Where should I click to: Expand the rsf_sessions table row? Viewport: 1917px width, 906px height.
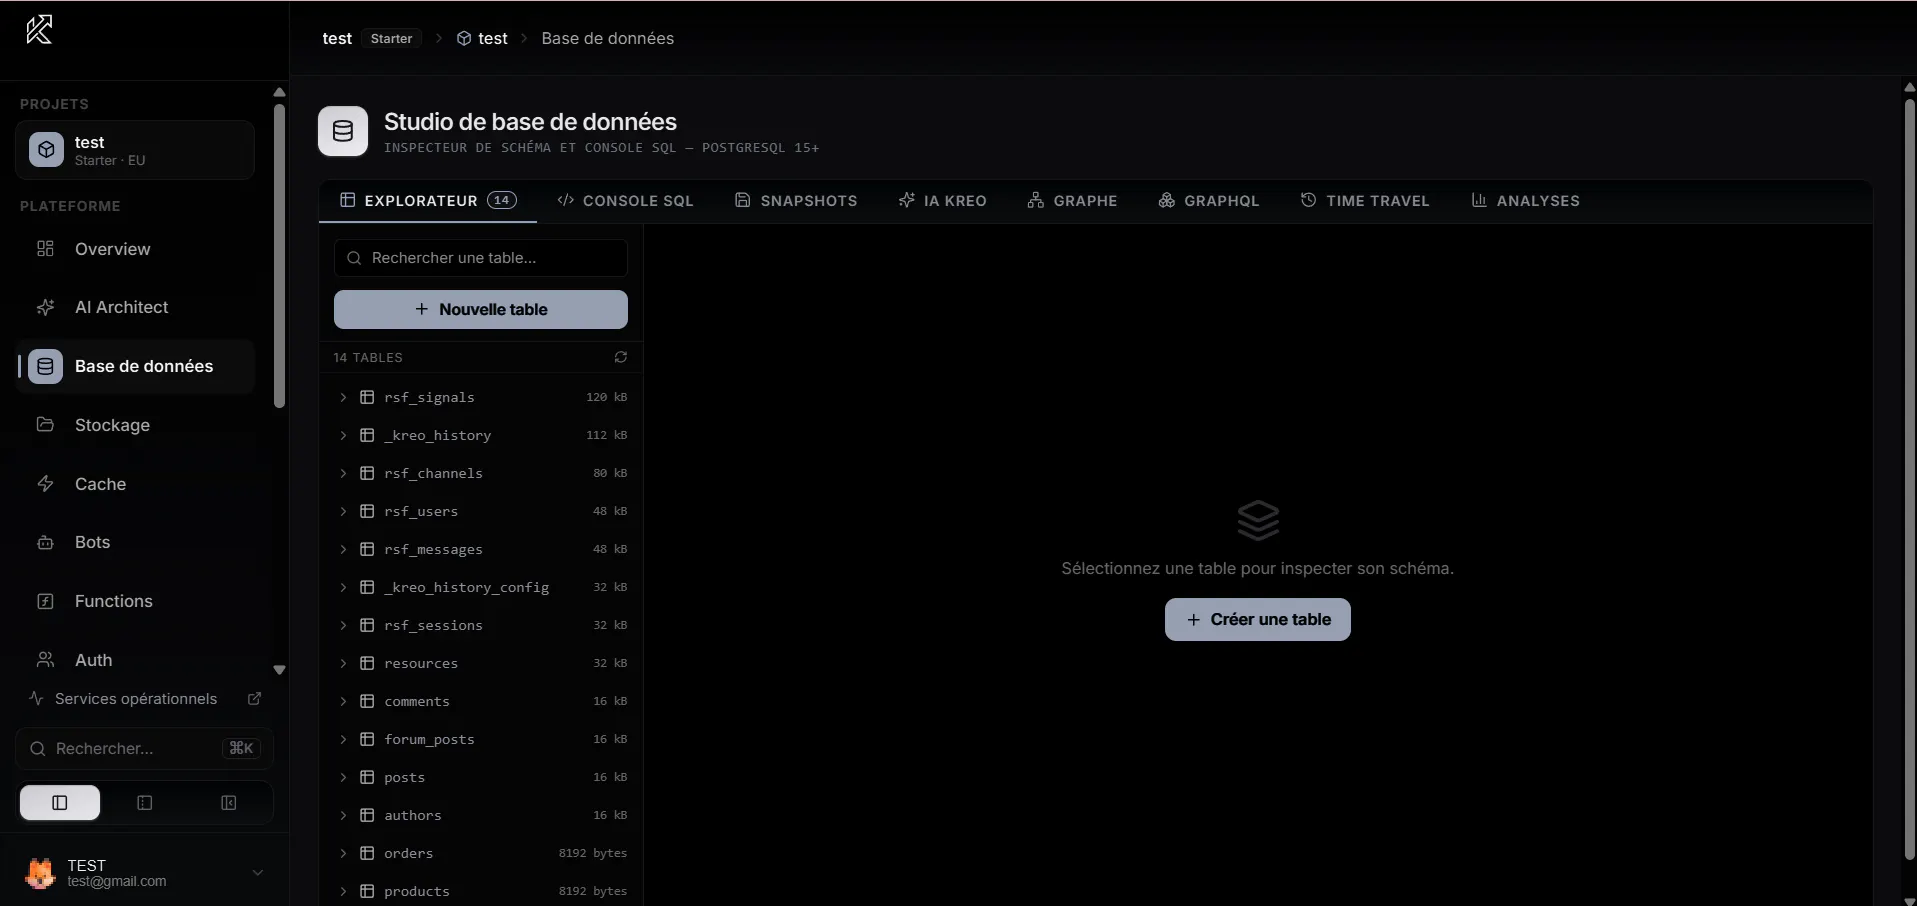click(x=343, y=625)
